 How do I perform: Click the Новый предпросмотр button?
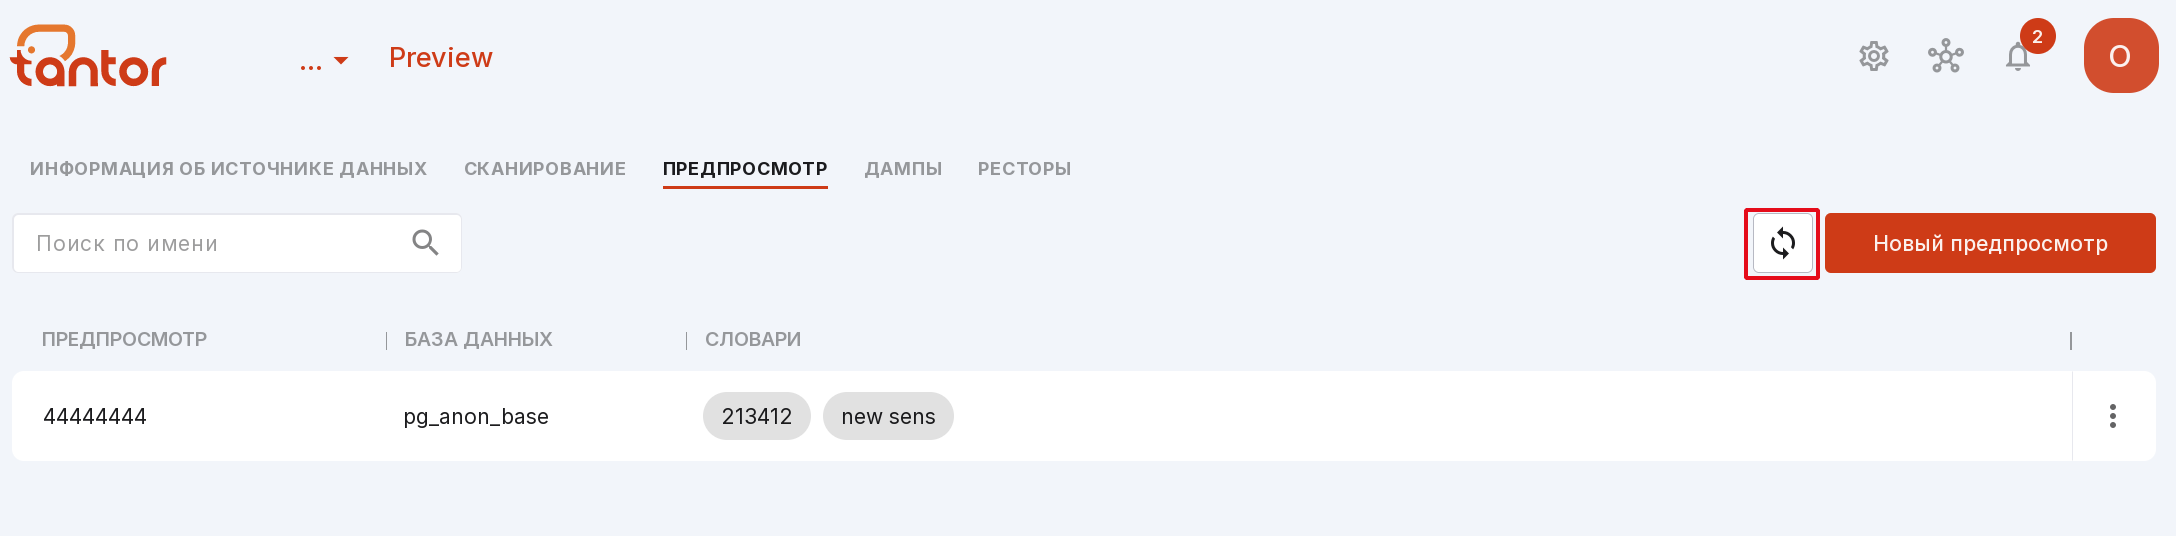point(1990,243)
